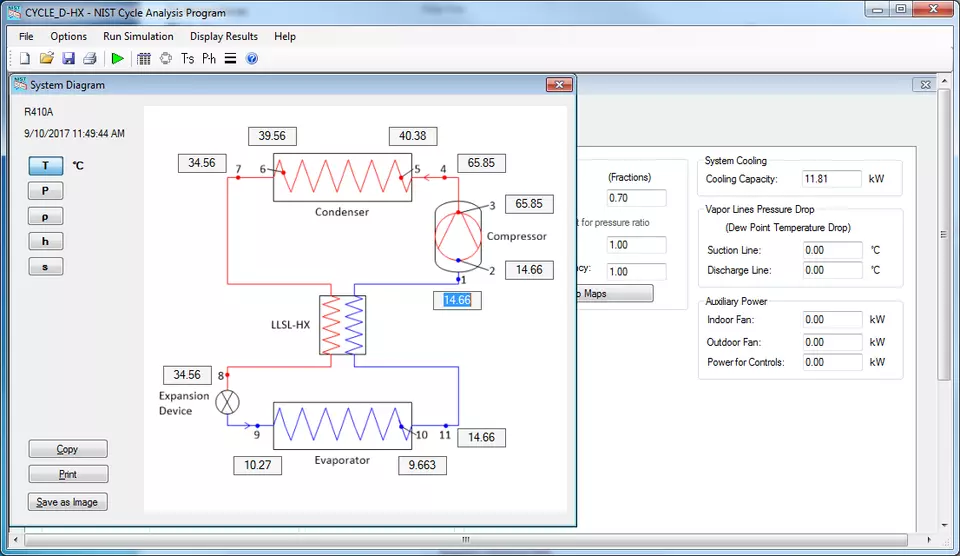Click the horizontal scrollbar thumb

[466, 539]
